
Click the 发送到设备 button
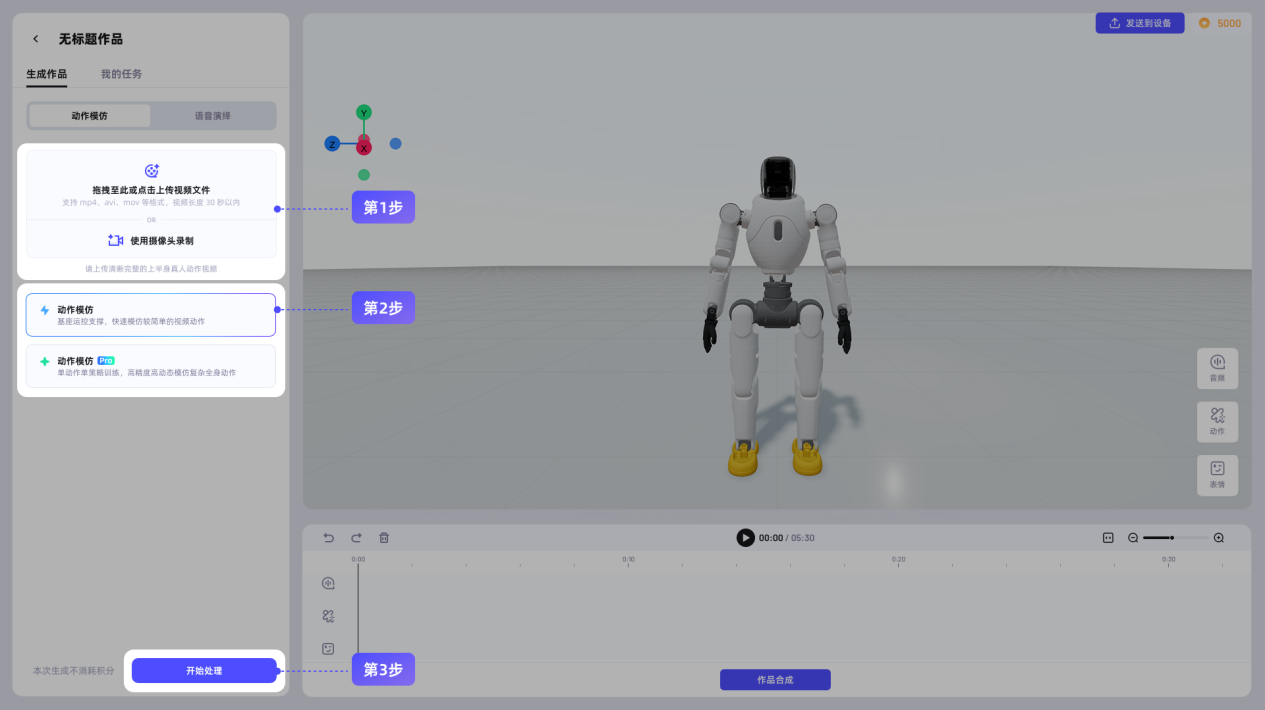coord(1140,23)
